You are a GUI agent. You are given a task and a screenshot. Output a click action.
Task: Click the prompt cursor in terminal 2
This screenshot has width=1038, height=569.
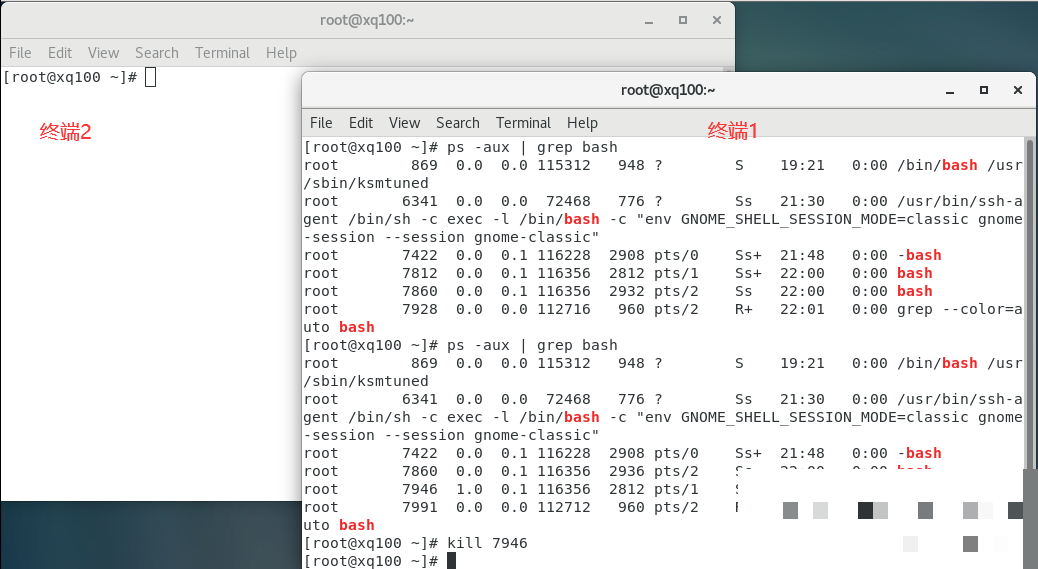click(150, 77)
